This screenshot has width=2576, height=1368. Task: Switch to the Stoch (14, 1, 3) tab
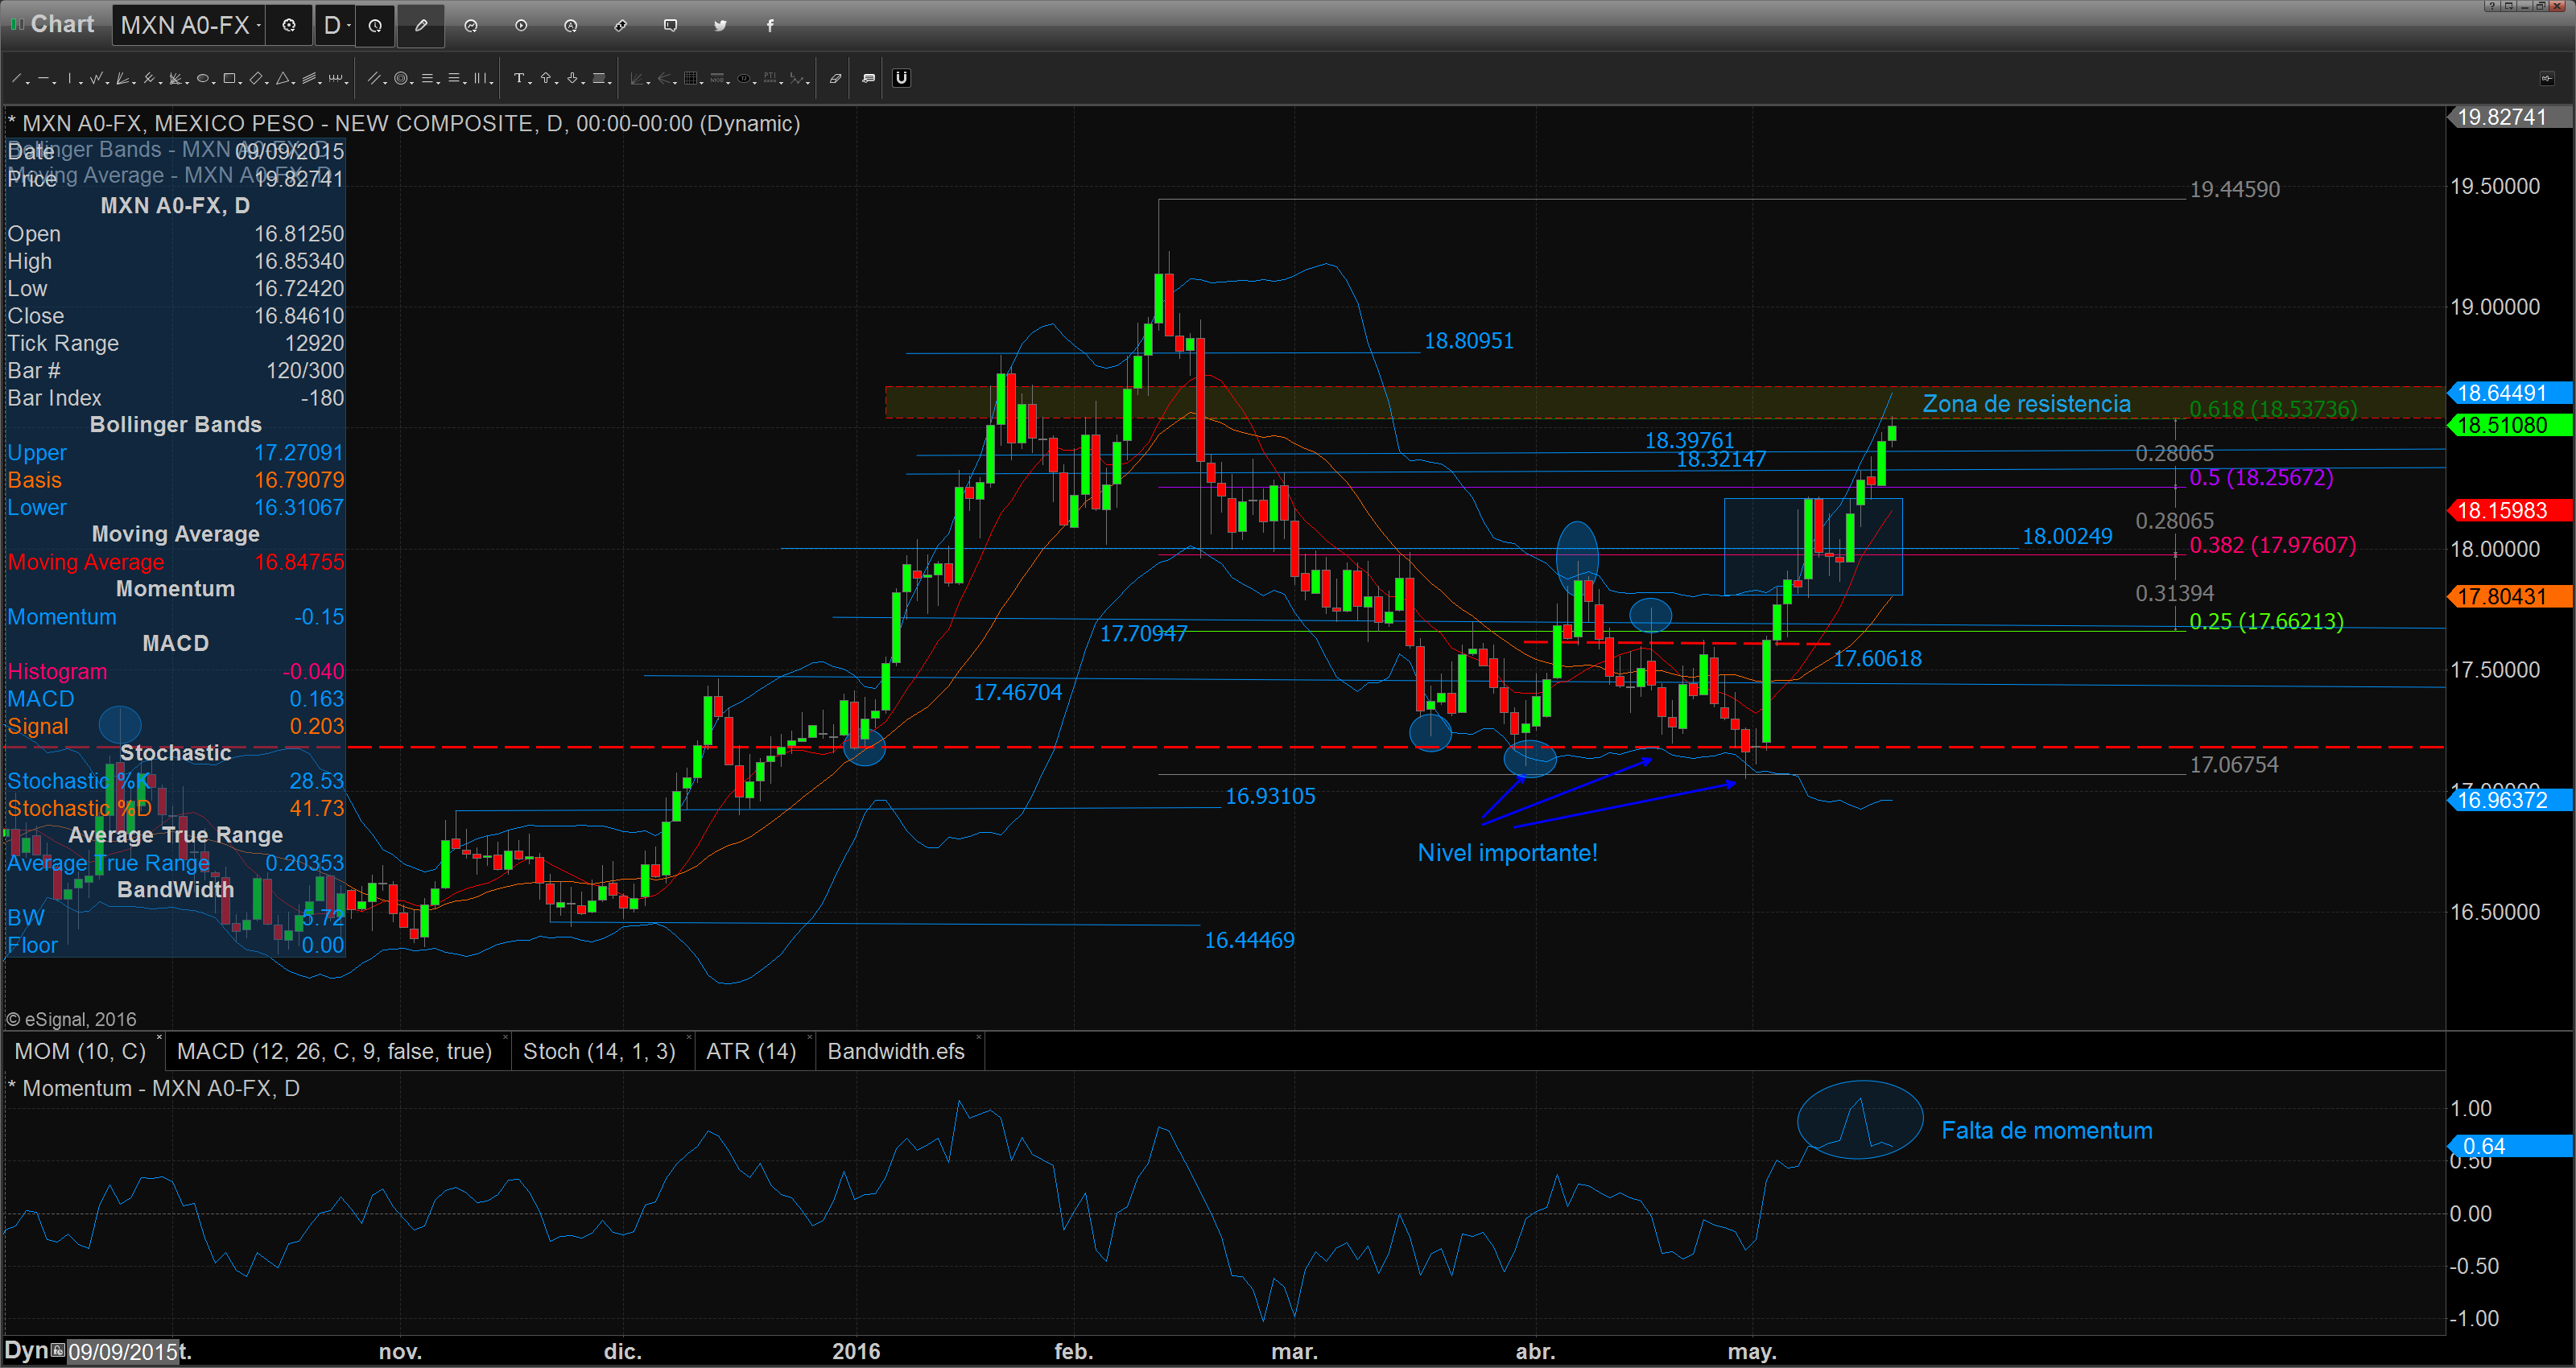coord(600,1051)
